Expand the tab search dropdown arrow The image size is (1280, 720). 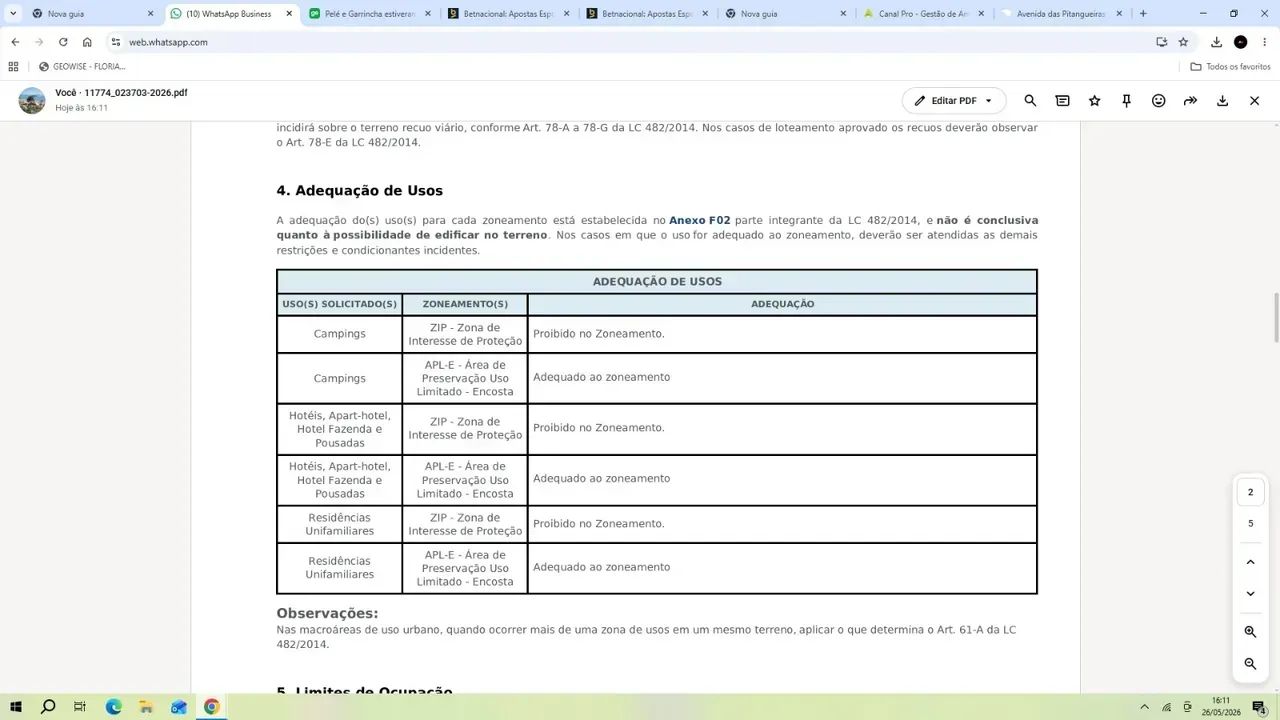pyautogui.click(x=13, y=14)
